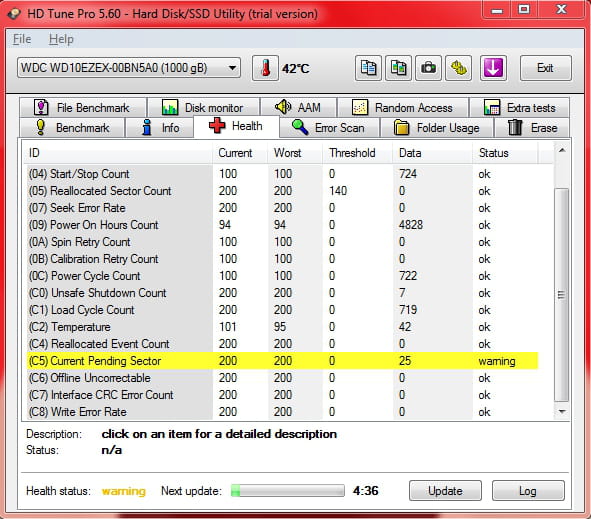The image size is (591, 519).
Task: Switch to the Disk monitor tab
Action: 204,108
